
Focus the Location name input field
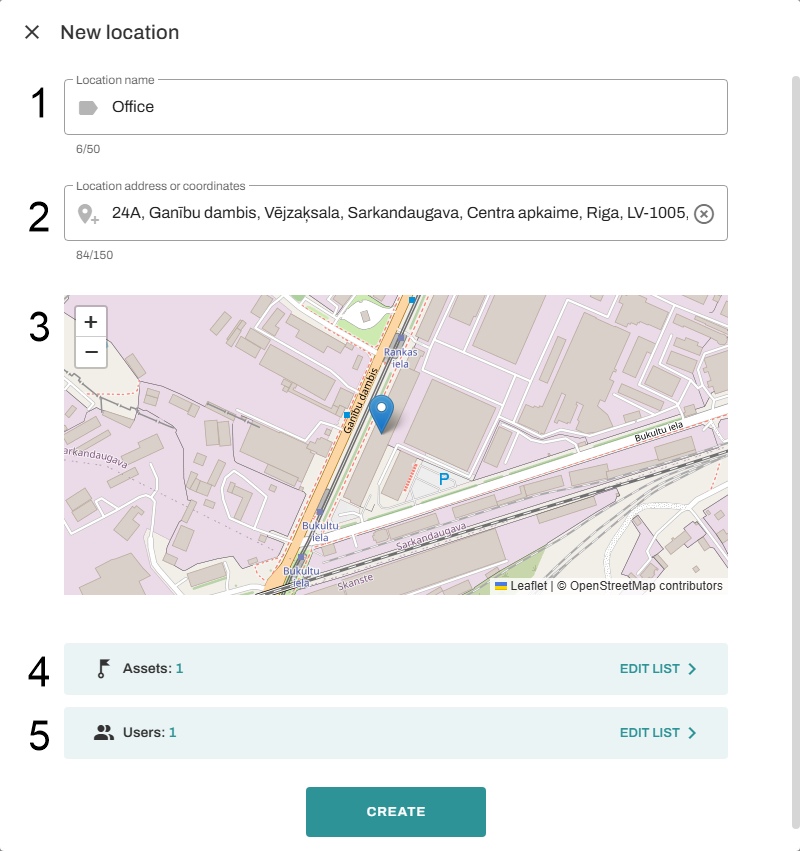[x=400, y=107]
